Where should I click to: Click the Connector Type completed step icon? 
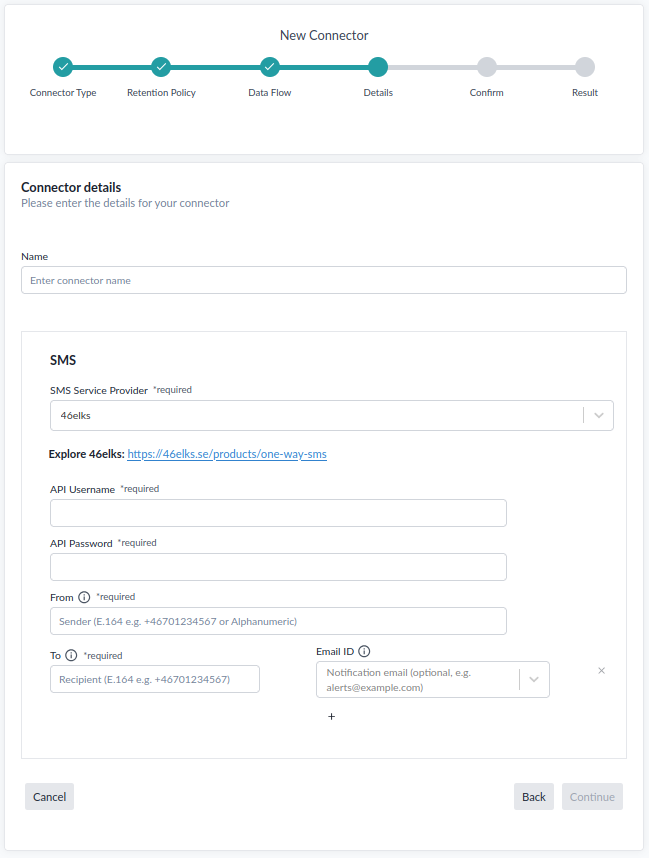[63, 67]
